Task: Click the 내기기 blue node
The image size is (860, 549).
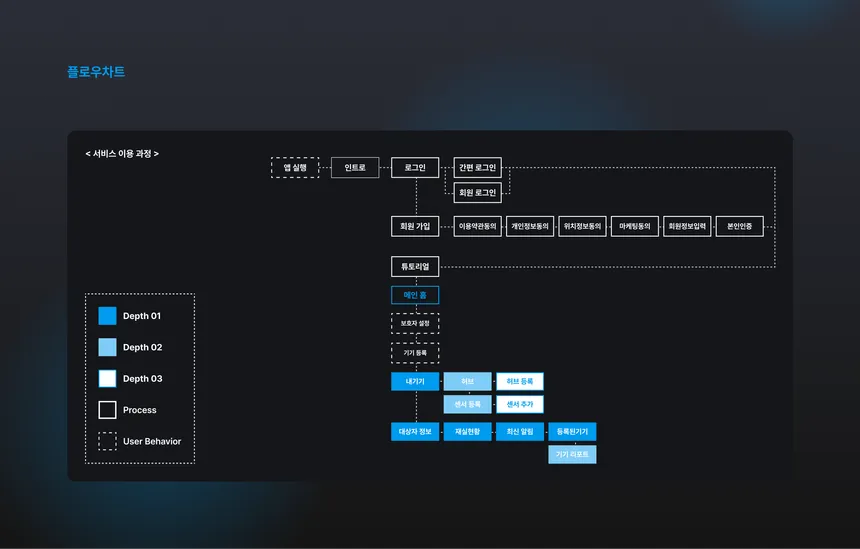Action: [415, 381]
